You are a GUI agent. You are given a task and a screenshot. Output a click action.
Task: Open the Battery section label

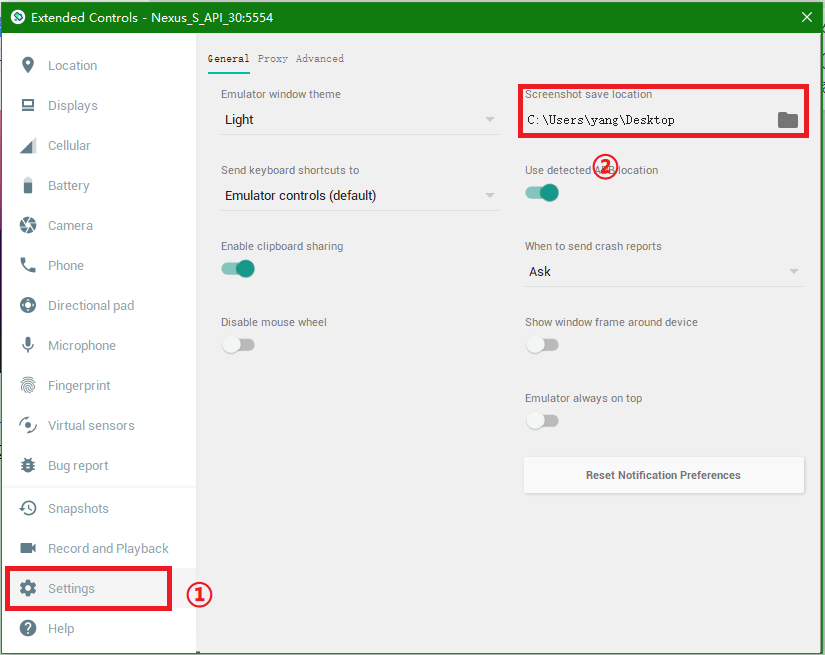coord(68,186)
